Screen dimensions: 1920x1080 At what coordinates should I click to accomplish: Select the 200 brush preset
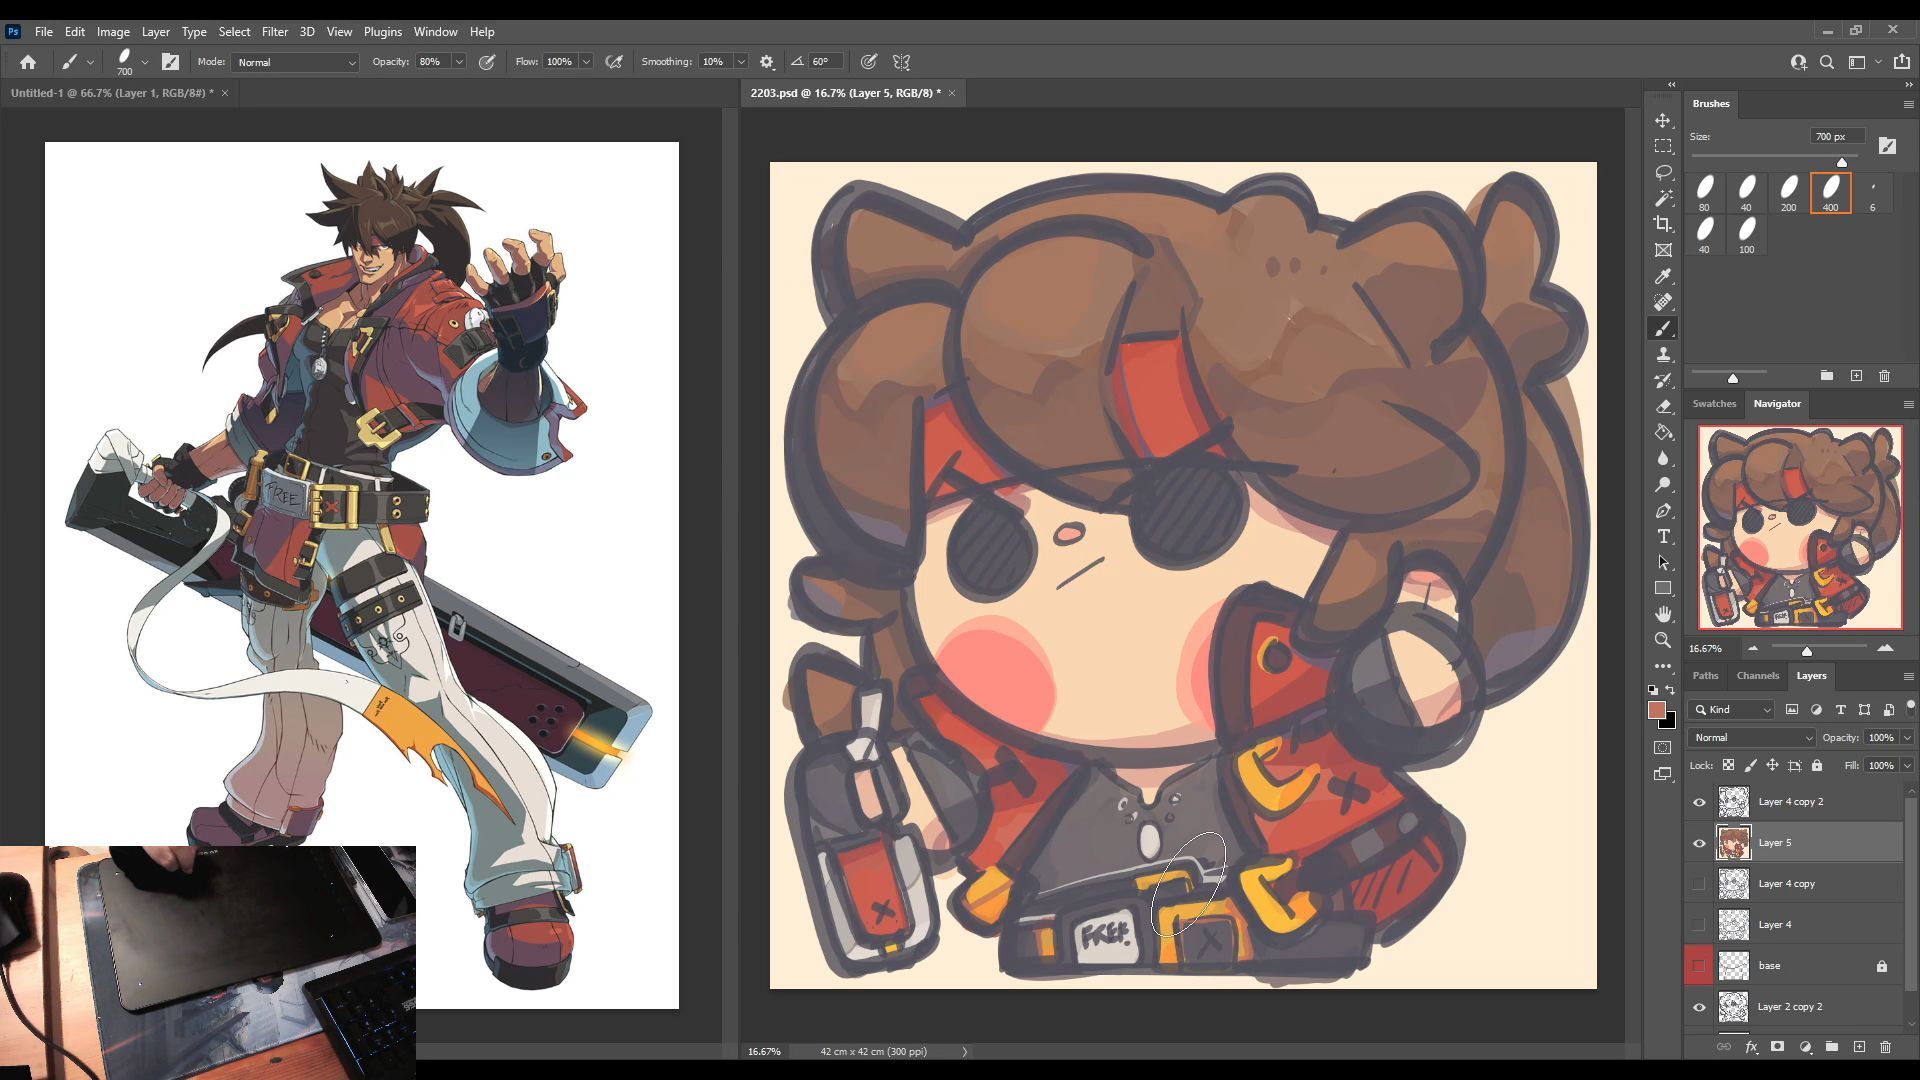[x=1788, y=193]
